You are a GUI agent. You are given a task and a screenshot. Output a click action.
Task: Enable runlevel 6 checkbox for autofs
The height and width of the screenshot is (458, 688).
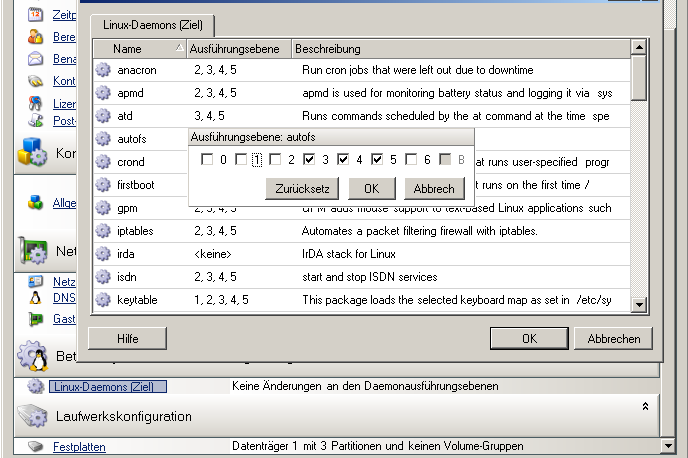[411, 159]
